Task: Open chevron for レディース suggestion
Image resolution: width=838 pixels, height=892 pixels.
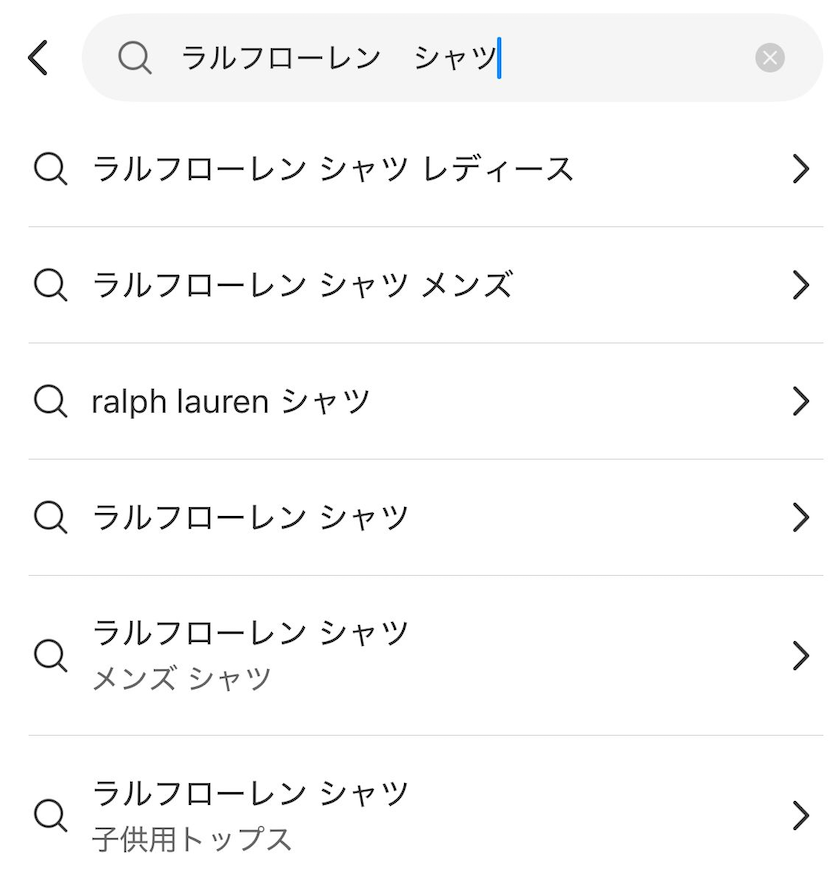Action: tap(800, 169)
